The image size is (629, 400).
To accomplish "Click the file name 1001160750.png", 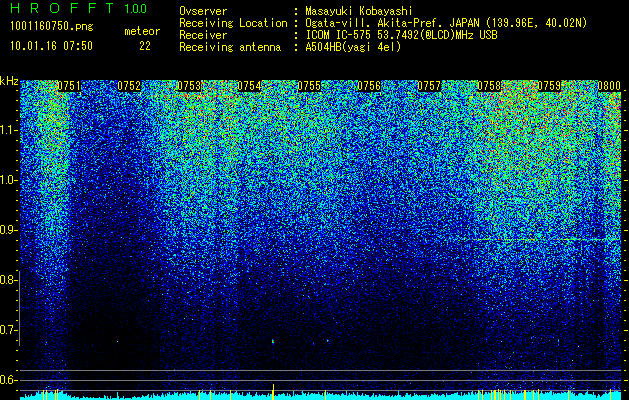I will (x=52, y=27).
